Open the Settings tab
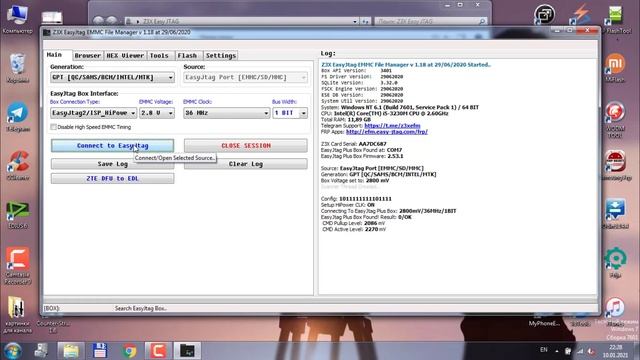The height and width of the screenshot is (360, 640). point(221,56)
